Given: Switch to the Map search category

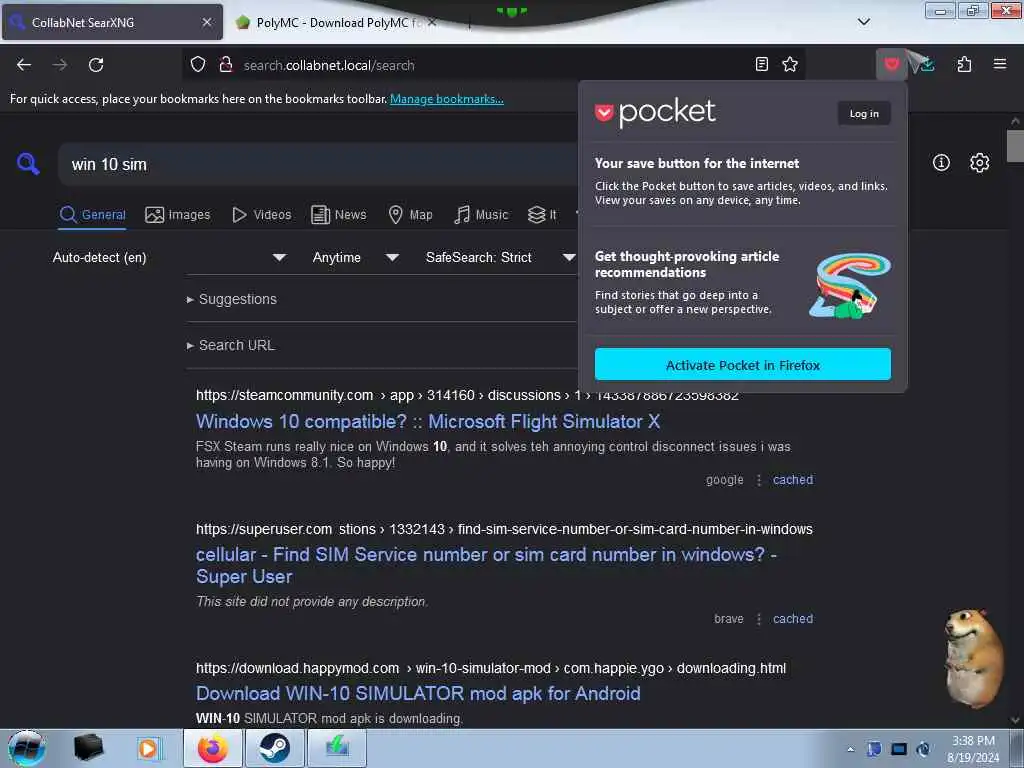Looking at the screenshot, I should (410, 215).
